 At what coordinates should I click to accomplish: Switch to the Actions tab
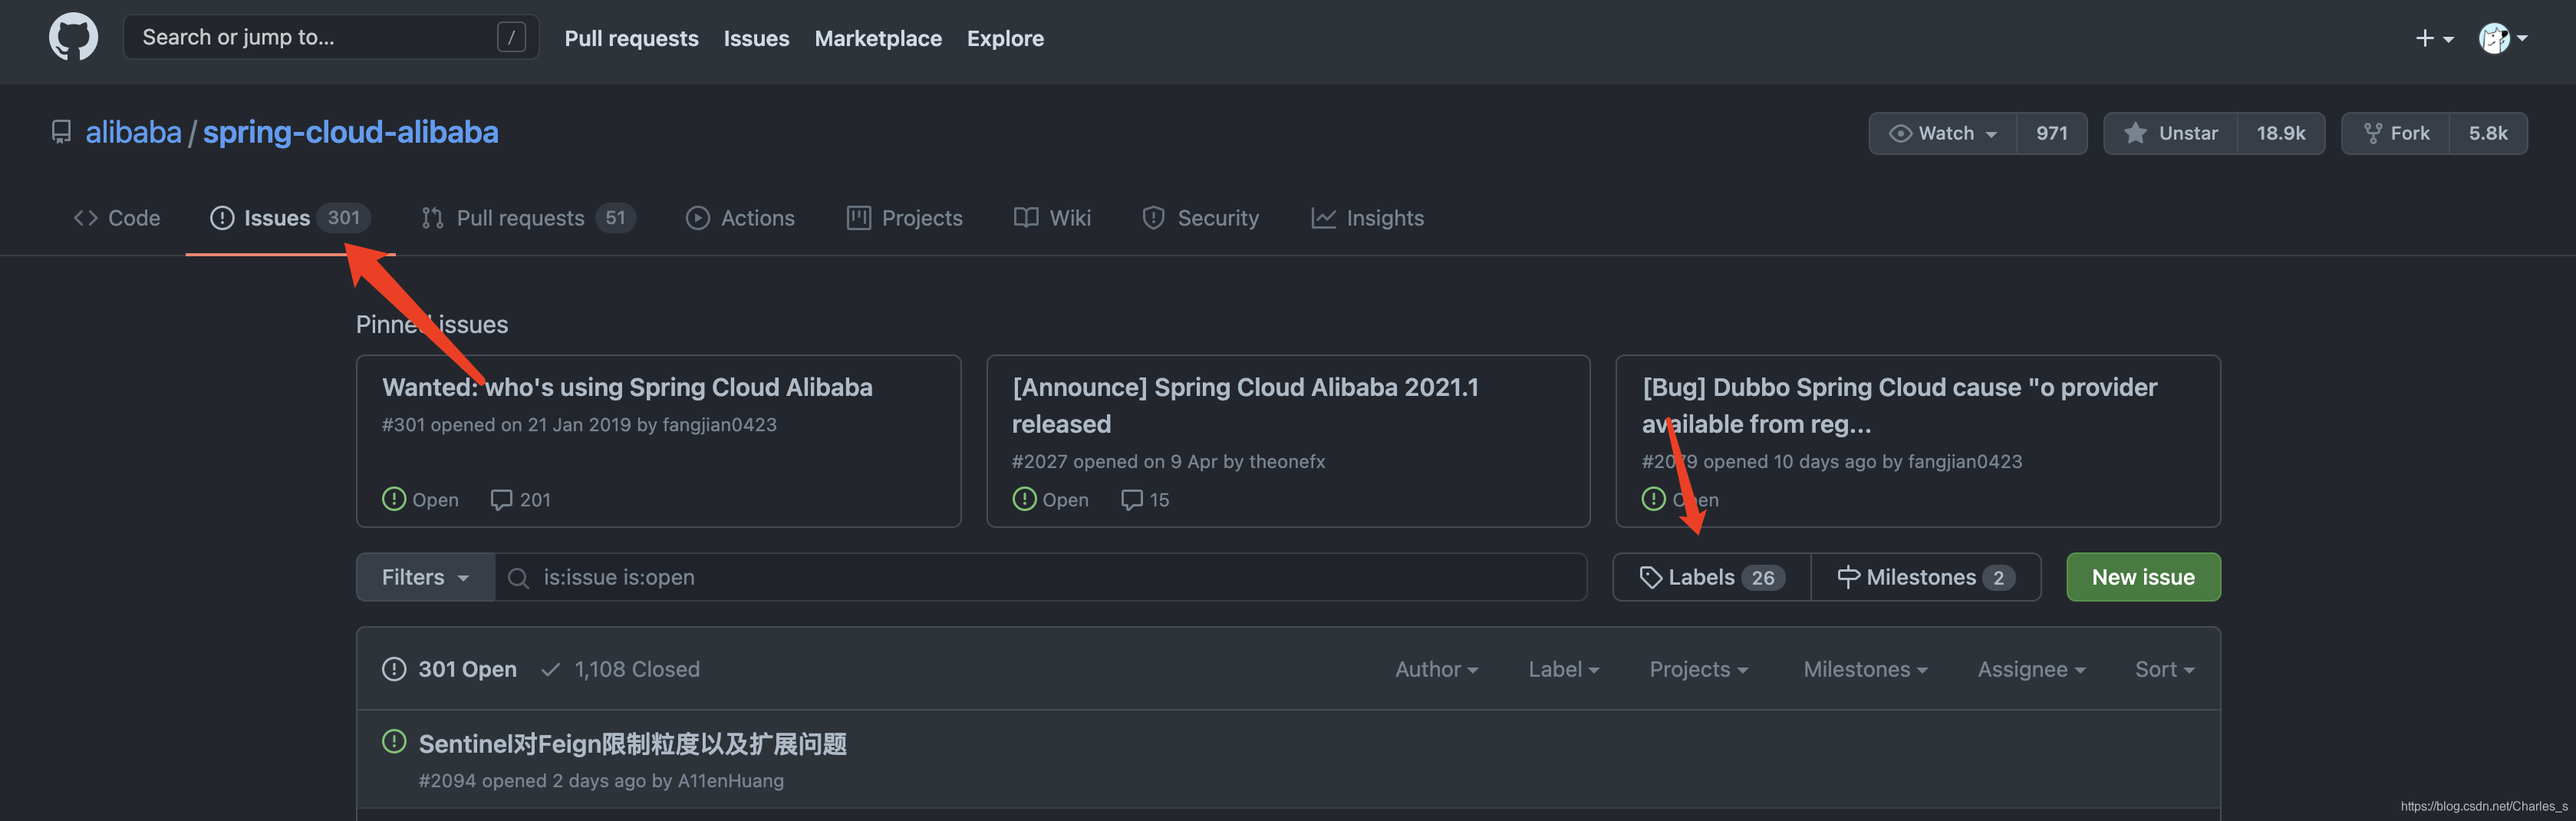coord(740,218)
